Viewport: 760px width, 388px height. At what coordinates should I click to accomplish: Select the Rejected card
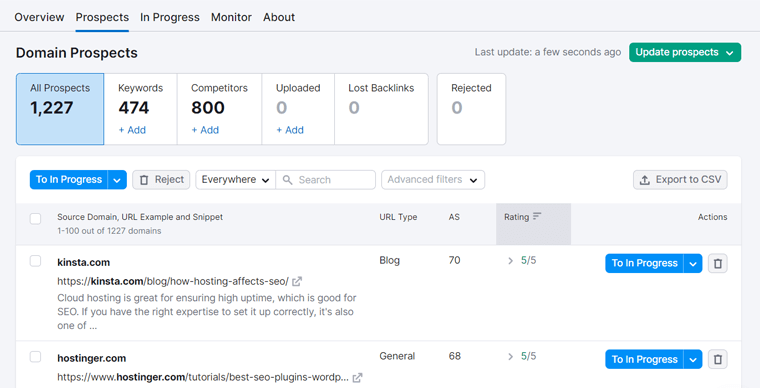471,109
